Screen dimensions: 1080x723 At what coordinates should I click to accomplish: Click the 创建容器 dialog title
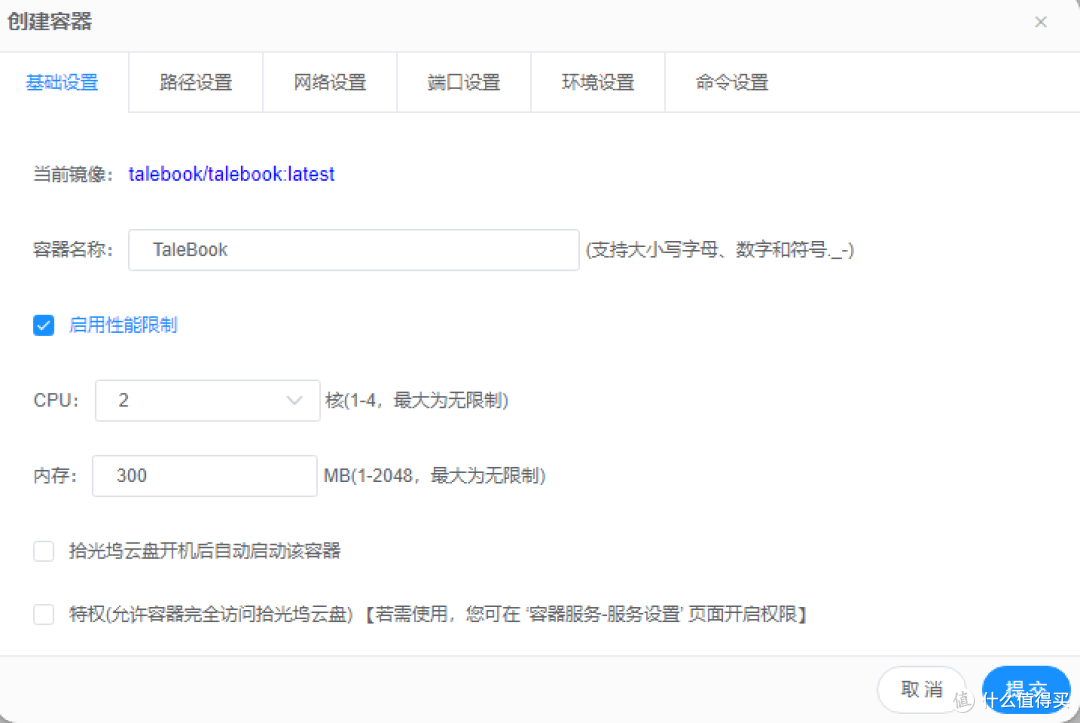coord(51,21)
